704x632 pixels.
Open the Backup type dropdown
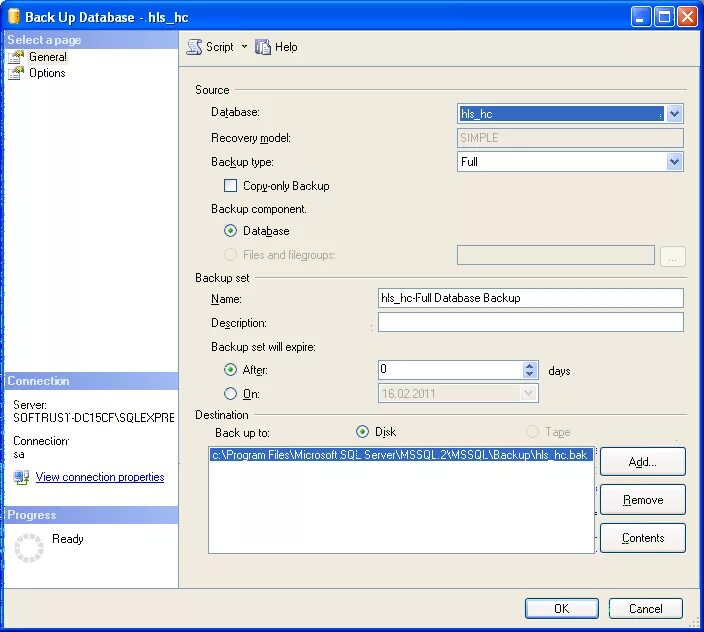pos(674,162)
